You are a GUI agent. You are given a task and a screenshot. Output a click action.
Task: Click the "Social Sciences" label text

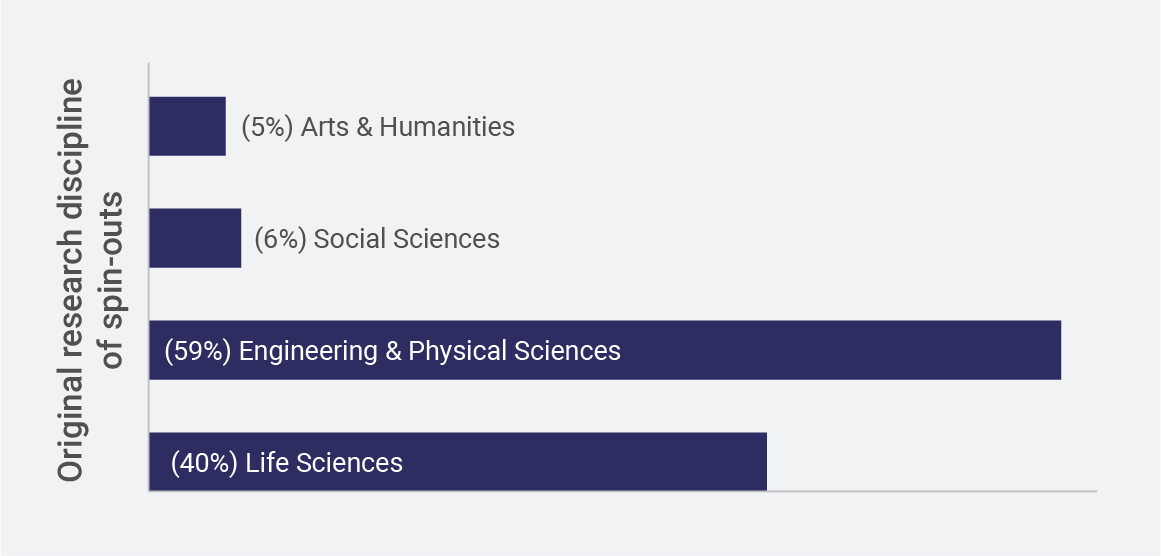[x=406, y=239]
